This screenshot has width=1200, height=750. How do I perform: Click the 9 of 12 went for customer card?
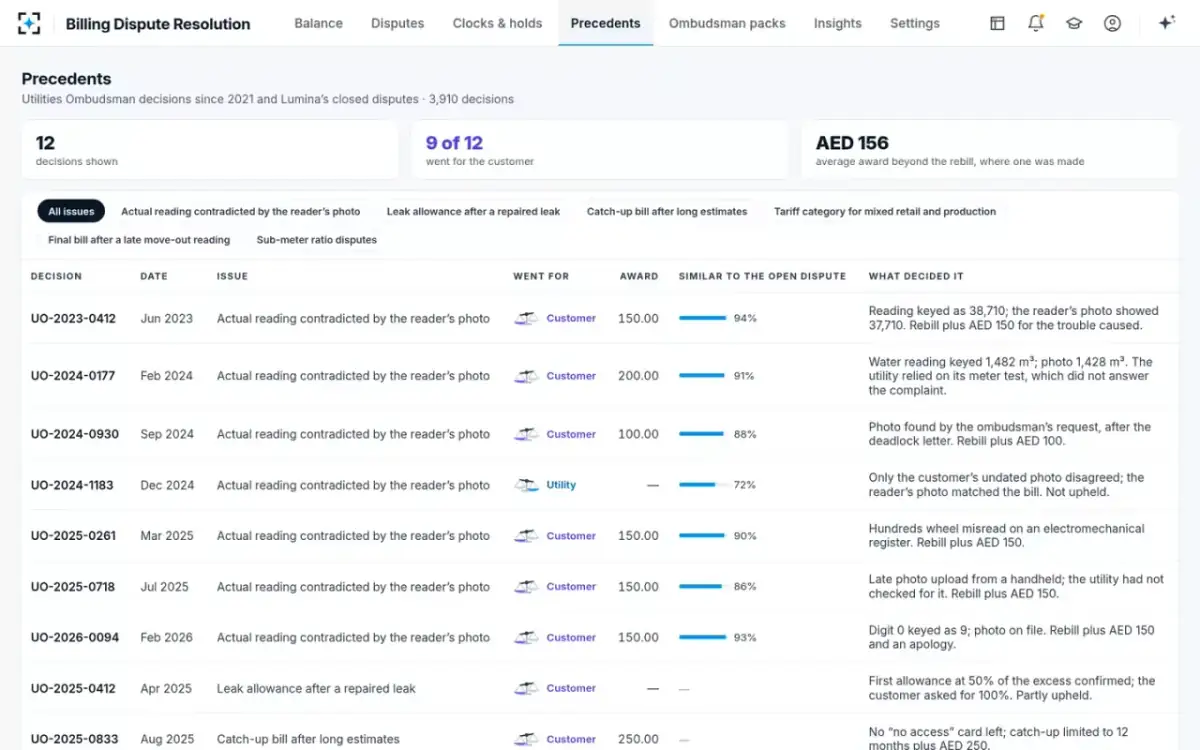tap(600, 150)
